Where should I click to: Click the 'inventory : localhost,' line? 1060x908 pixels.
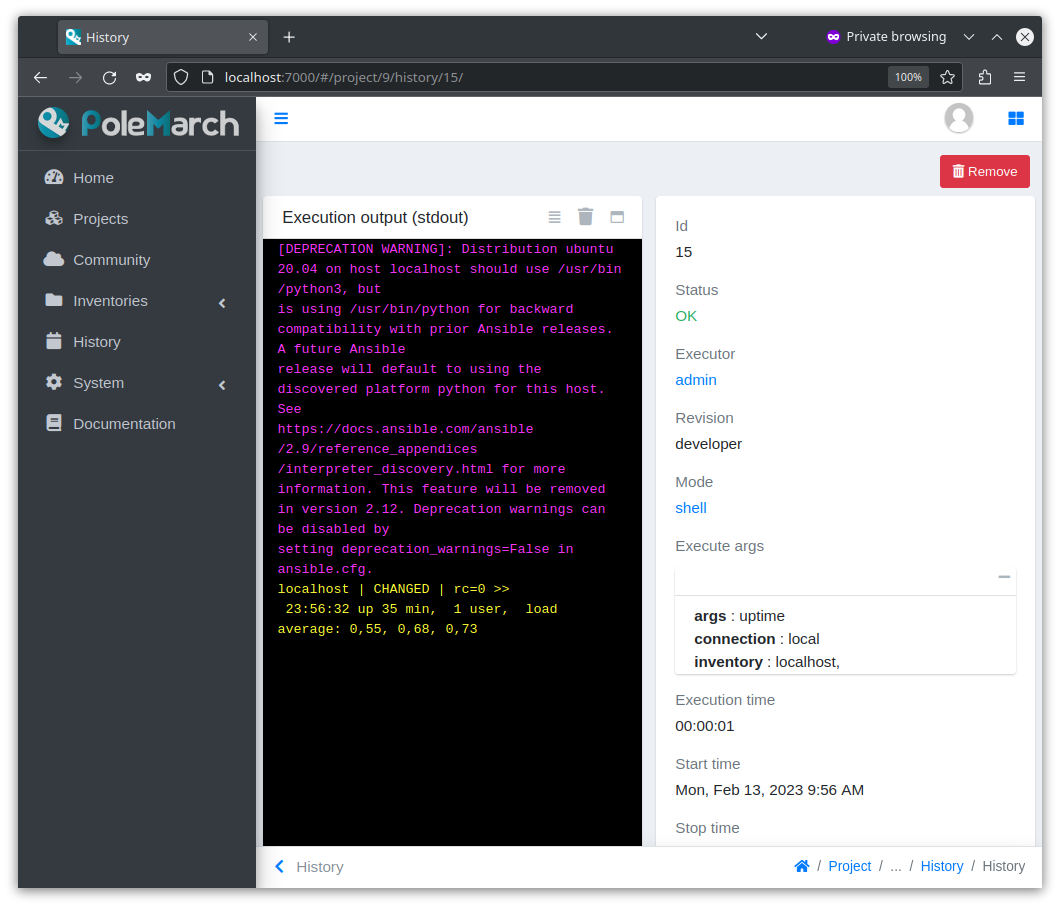[x=767, y=662]
